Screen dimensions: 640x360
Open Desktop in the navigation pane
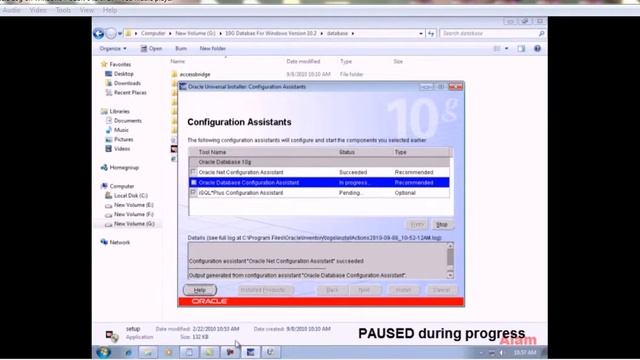coord(124,74)
